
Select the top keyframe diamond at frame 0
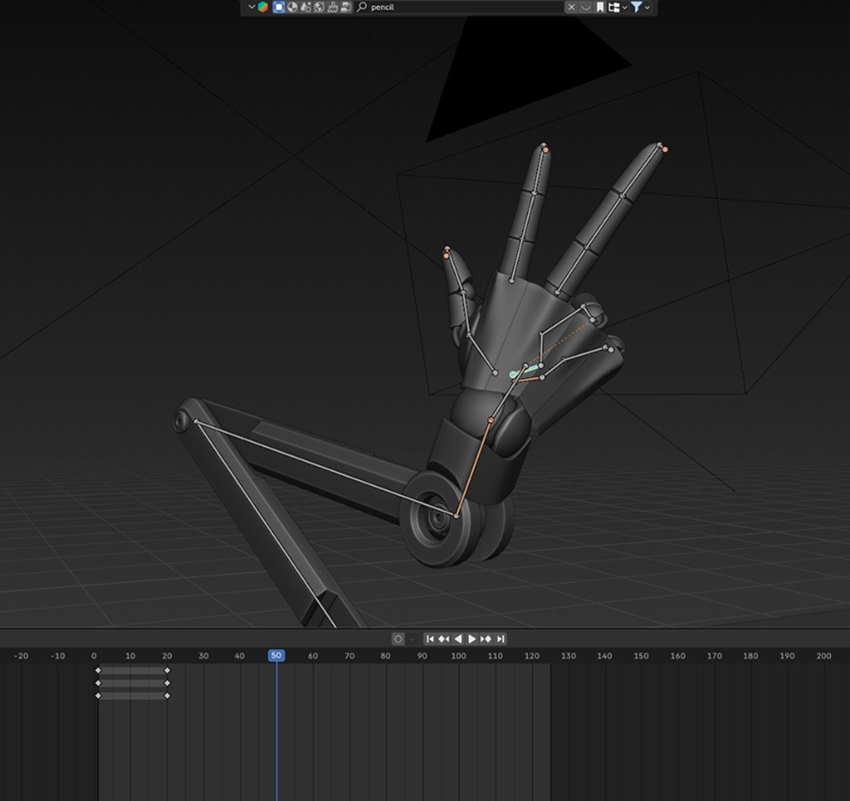point(98,670)
